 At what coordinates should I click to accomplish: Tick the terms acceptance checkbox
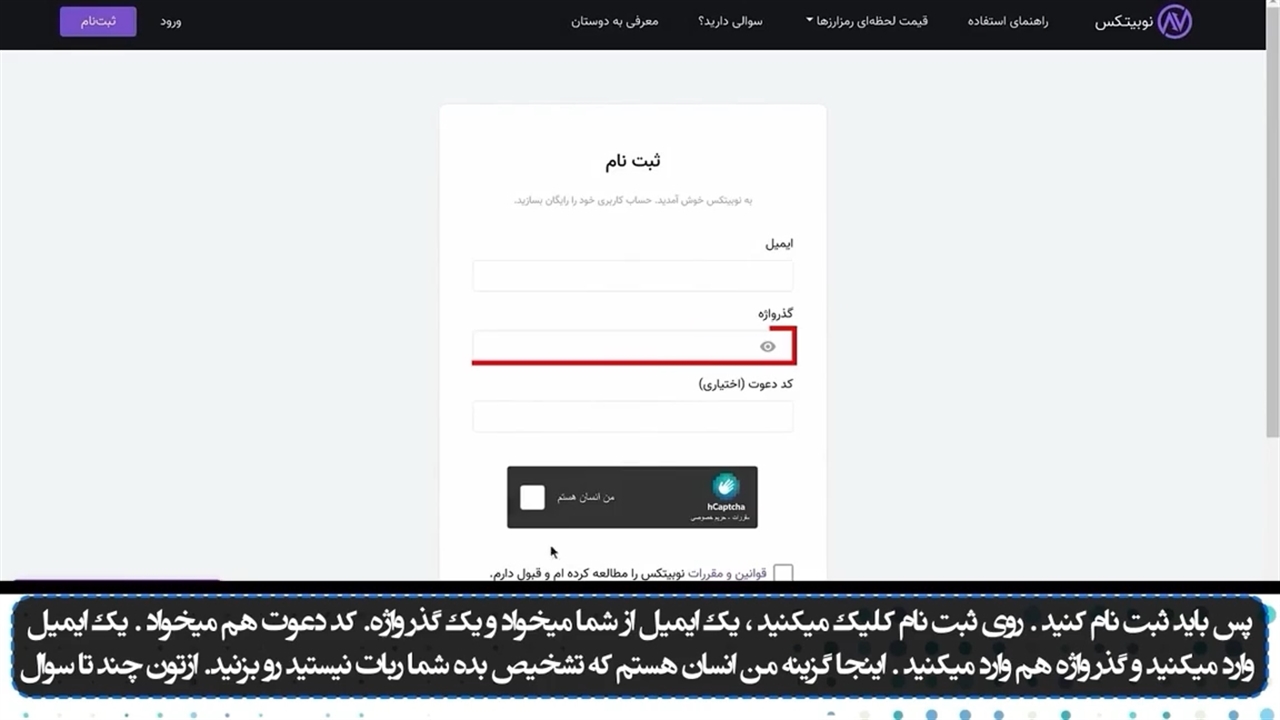[783, 573]
